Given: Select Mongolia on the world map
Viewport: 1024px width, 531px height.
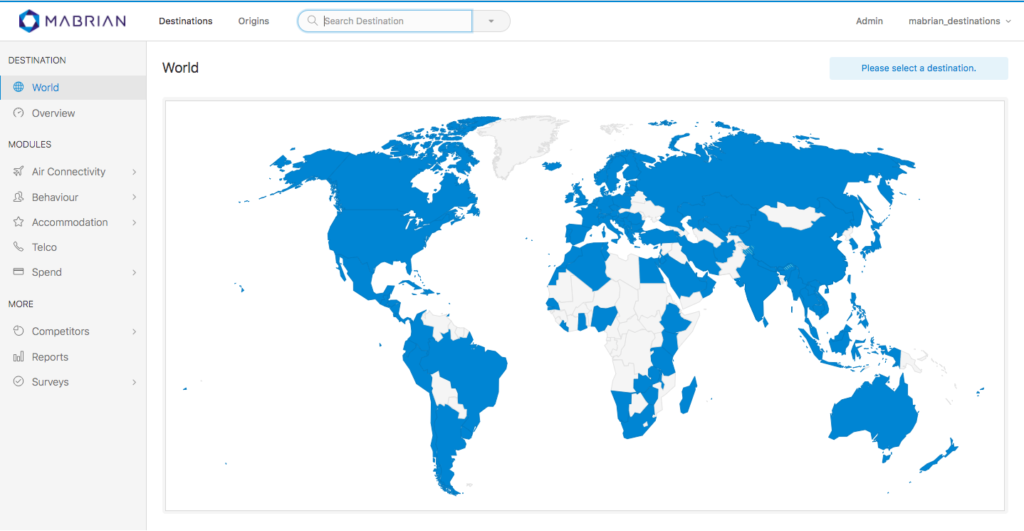Looking at the screenshot, I should [x=793, y=216].
